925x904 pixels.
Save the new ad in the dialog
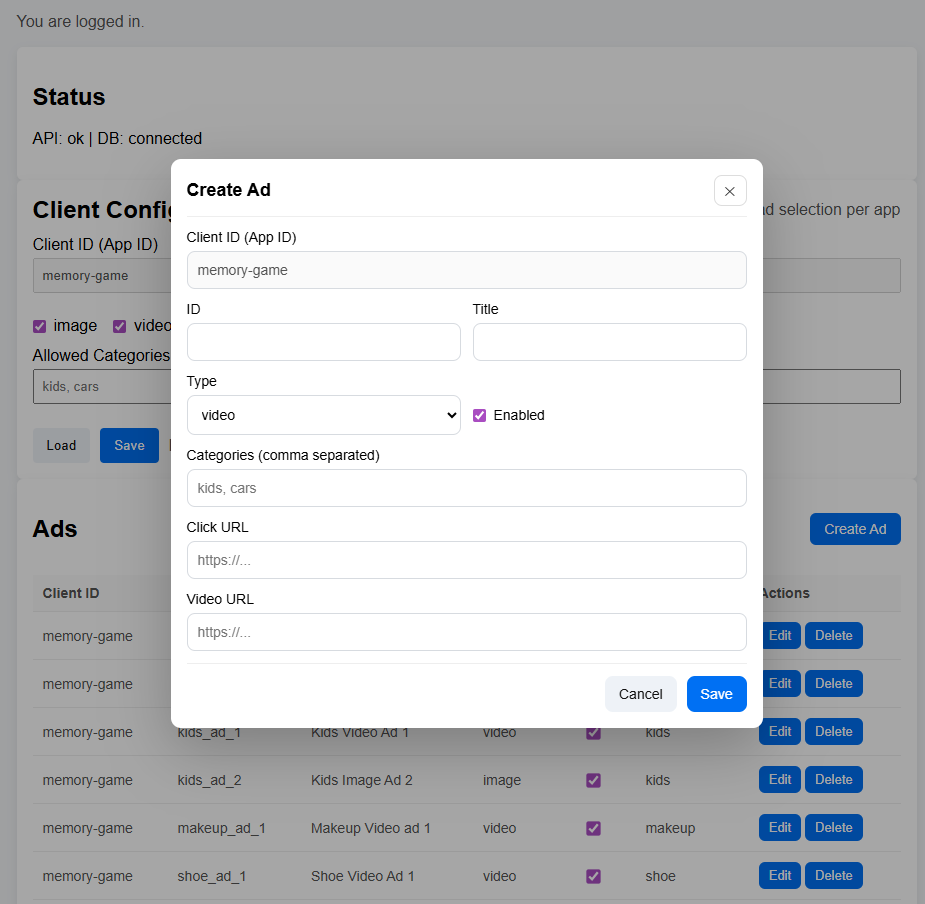(x=716, y=693)
